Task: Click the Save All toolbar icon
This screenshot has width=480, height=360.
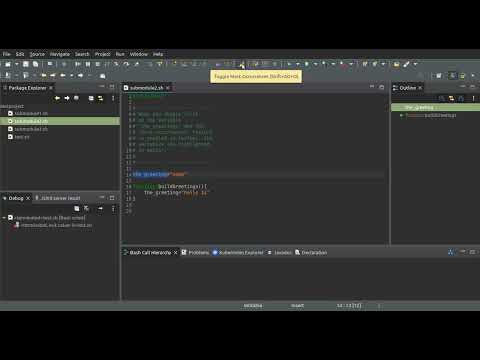Action: [x=35, y=64]
